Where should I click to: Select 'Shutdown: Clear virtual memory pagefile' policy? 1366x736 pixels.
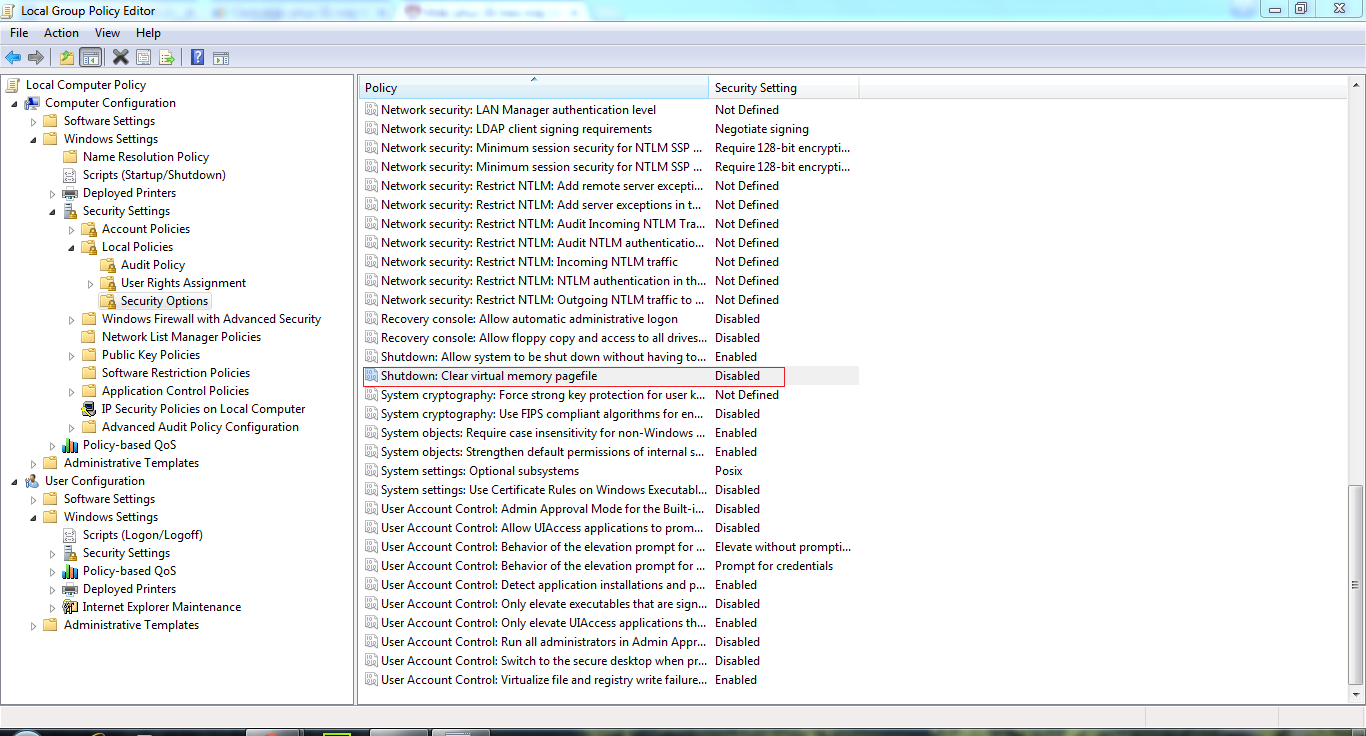click(x=488, y=376)
